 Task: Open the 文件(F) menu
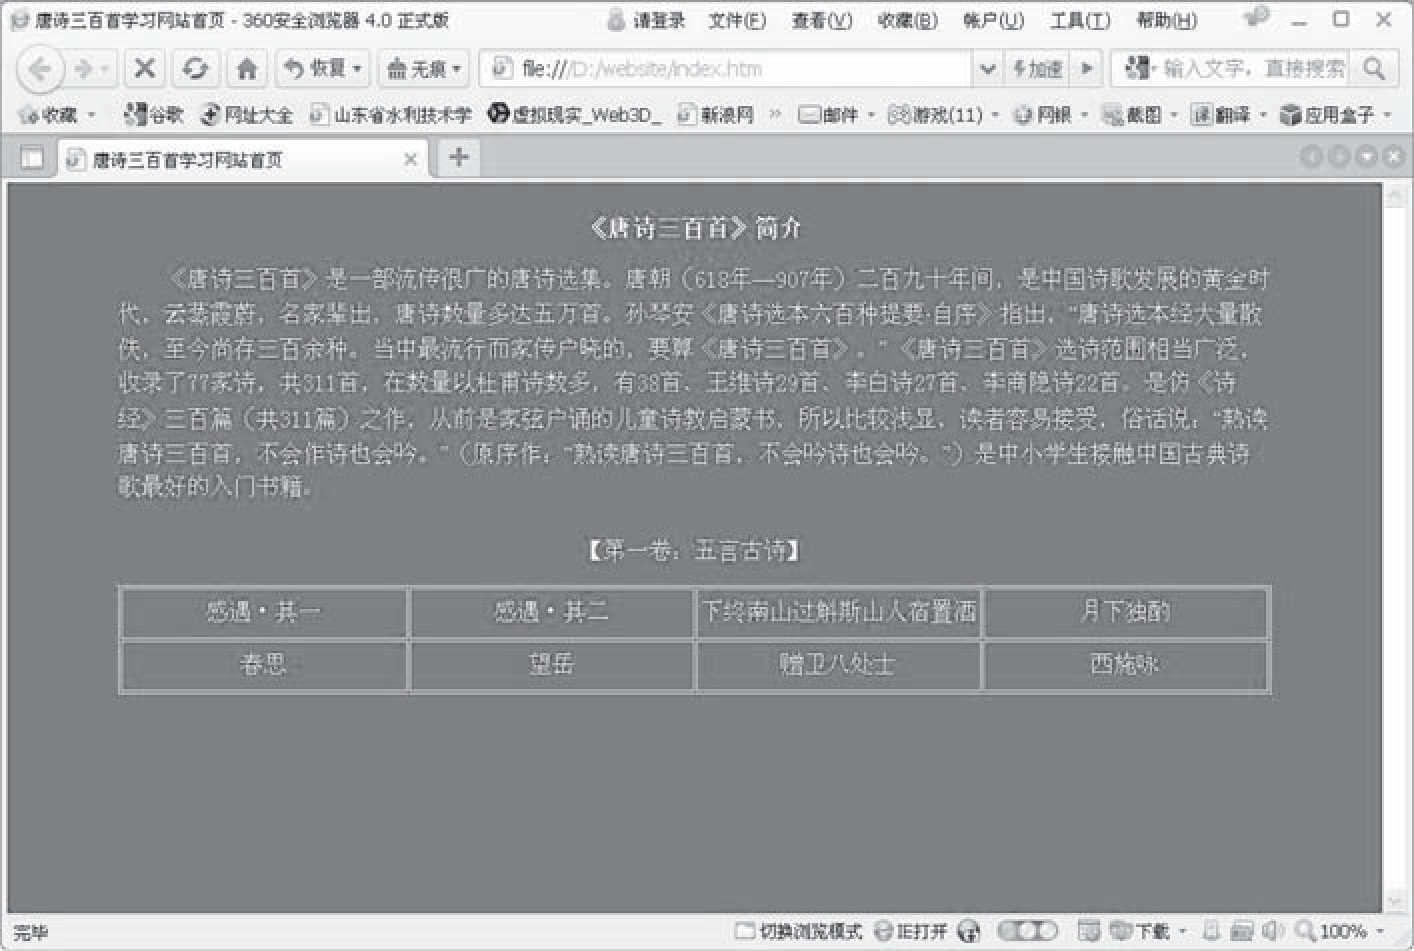pyautogui.click(x=737, y=20)
